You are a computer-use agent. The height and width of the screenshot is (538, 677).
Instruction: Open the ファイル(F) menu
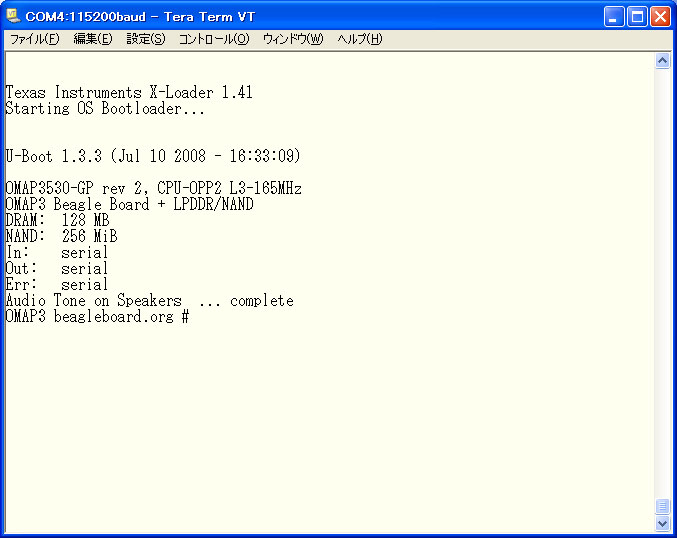tap(35, 39)
